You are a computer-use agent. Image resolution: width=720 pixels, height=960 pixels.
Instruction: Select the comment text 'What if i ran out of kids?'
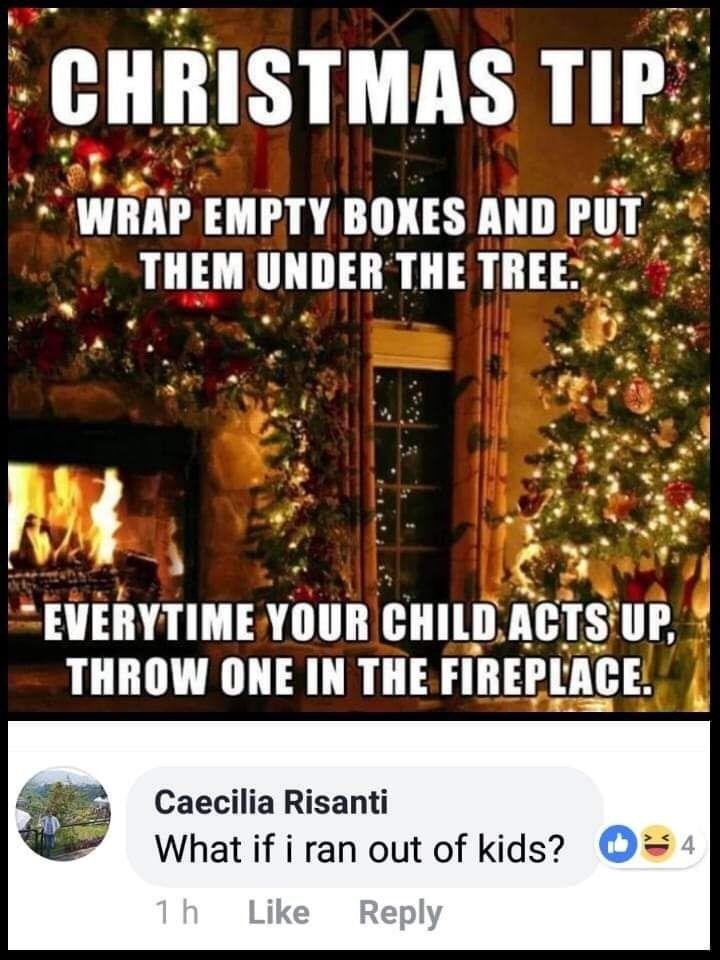pos(359,849)
